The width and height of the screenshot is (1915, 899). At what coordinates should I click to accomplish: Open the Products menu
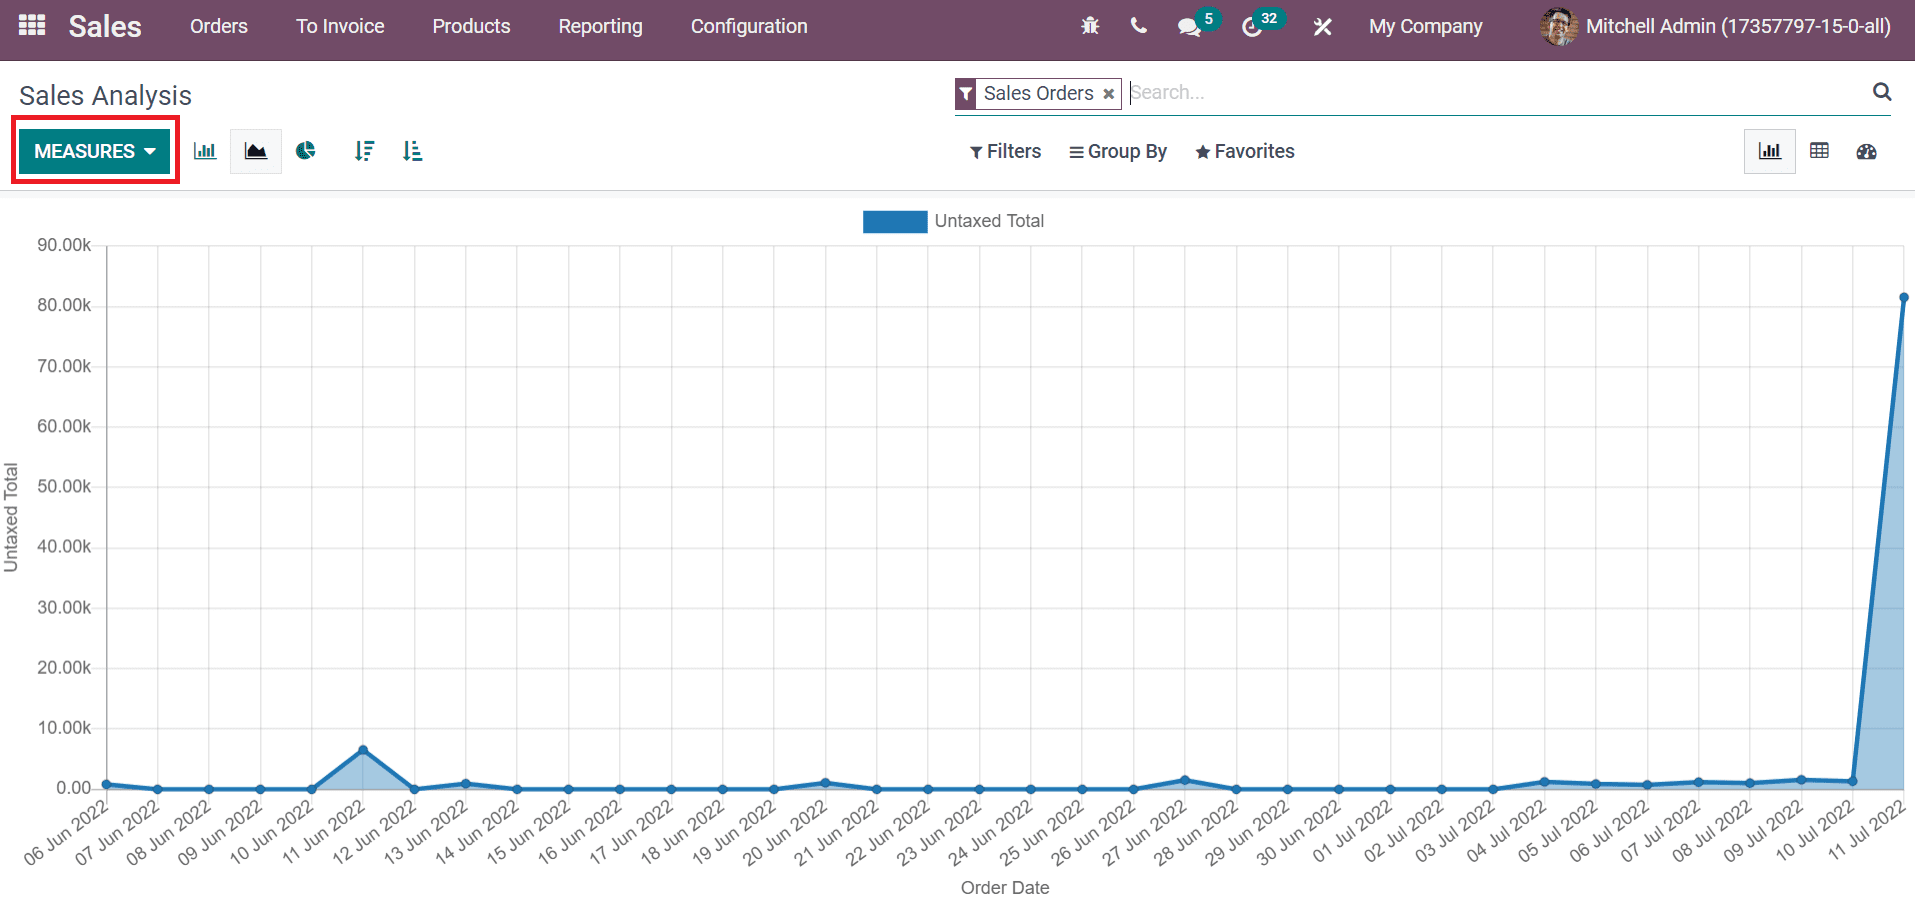point(471,26)
